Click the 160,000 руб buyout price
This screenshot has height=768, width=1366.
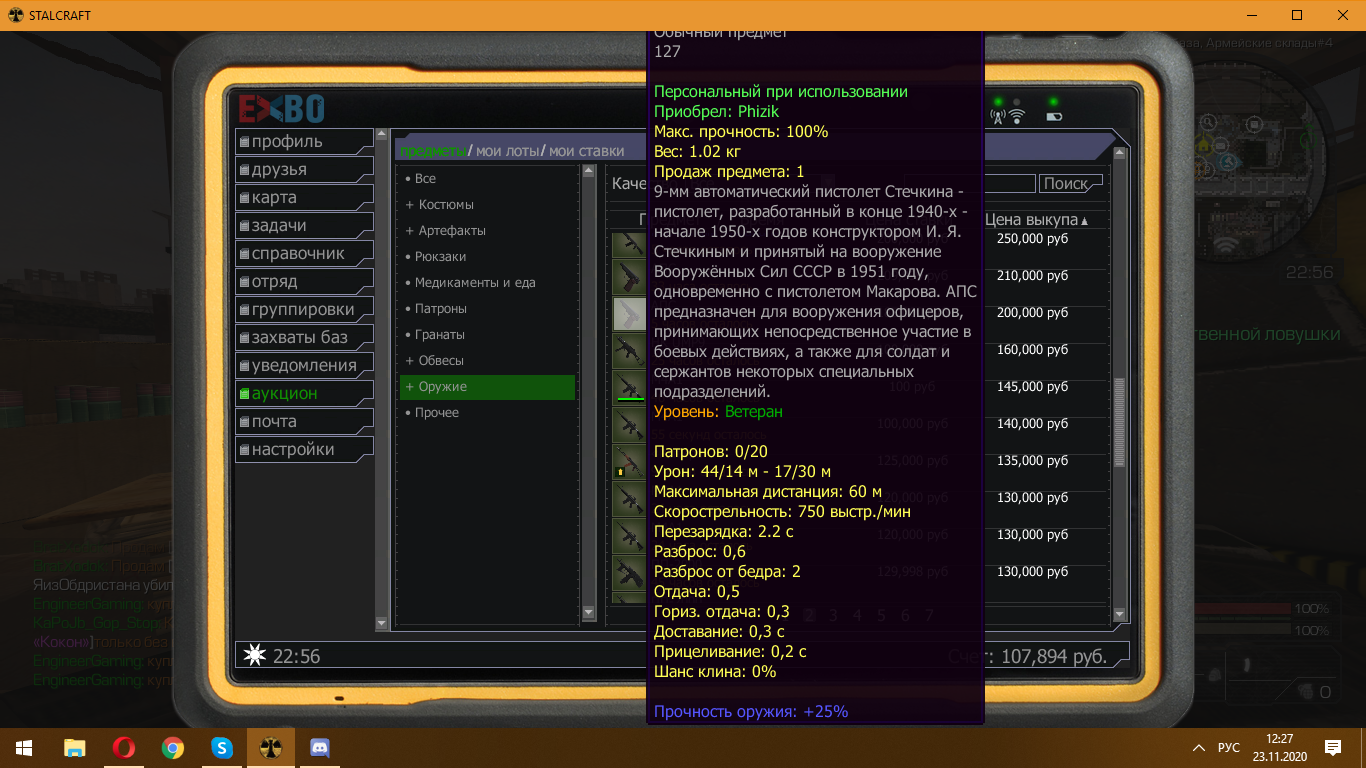click(1033, 350)
